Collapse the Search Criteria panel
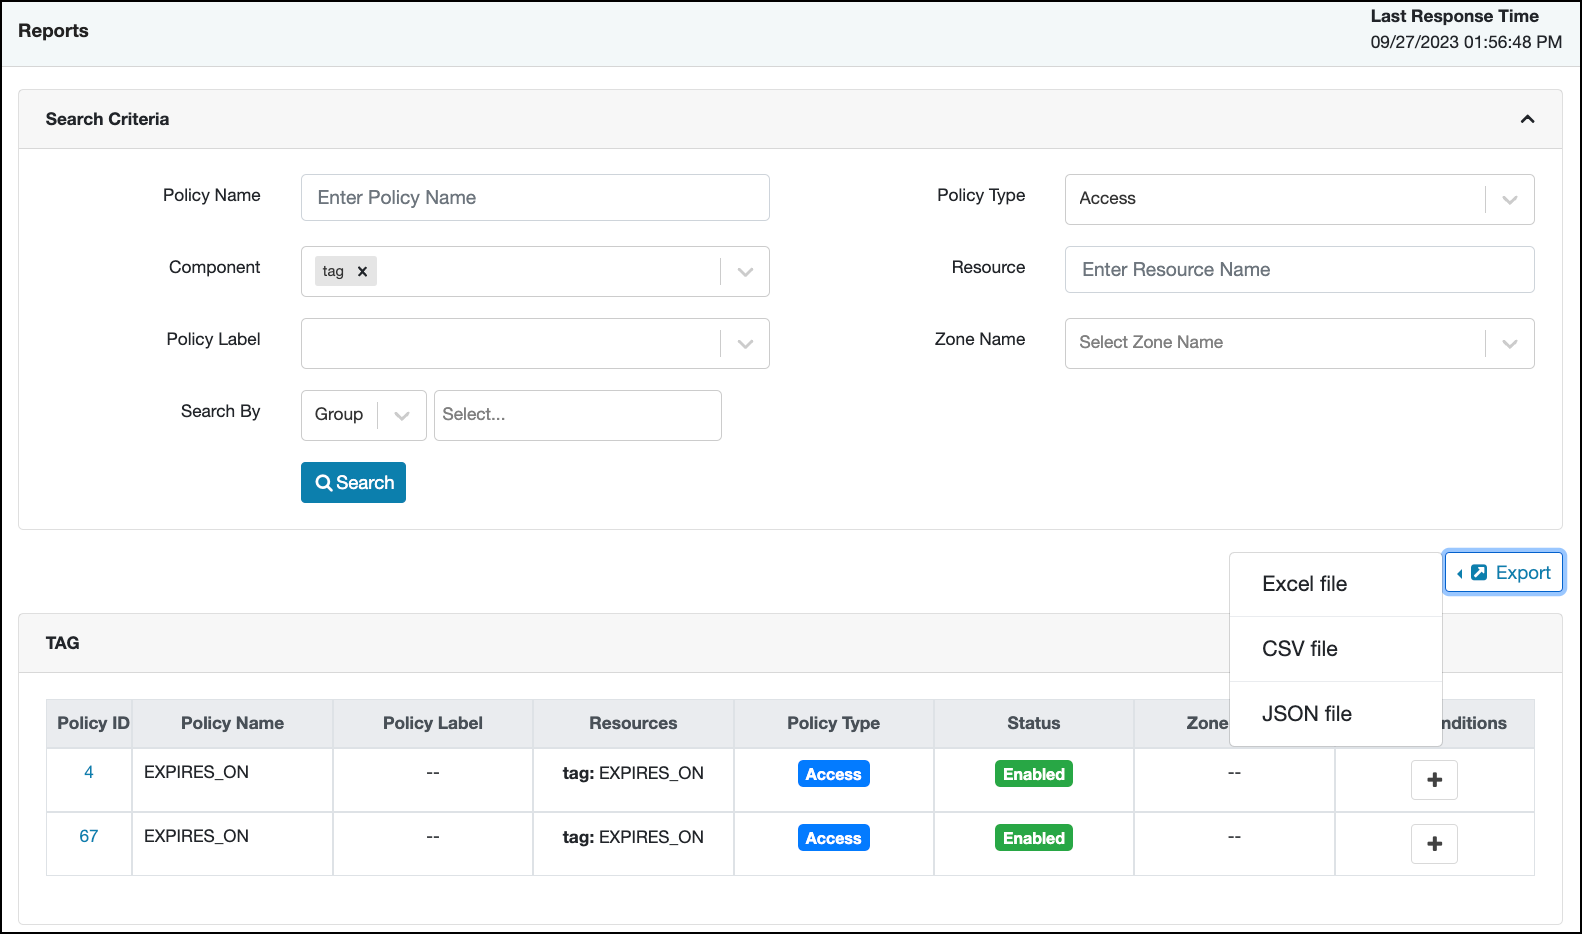1582x934 pixels. click(1527, 119)
